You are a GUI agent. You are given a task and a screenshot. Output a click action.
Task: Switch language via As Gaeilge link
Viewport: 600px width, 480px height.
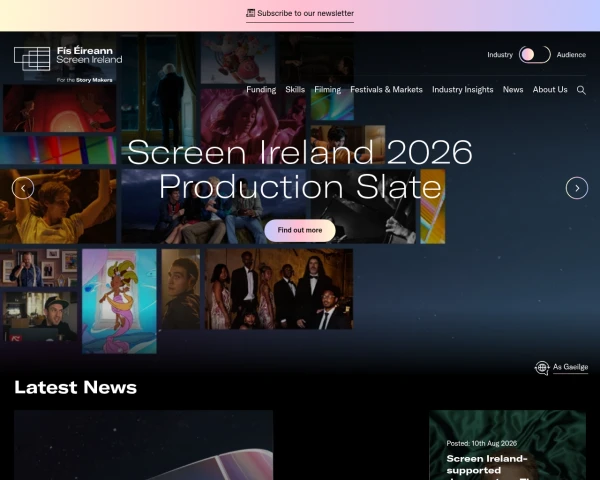tap(570, 367)
